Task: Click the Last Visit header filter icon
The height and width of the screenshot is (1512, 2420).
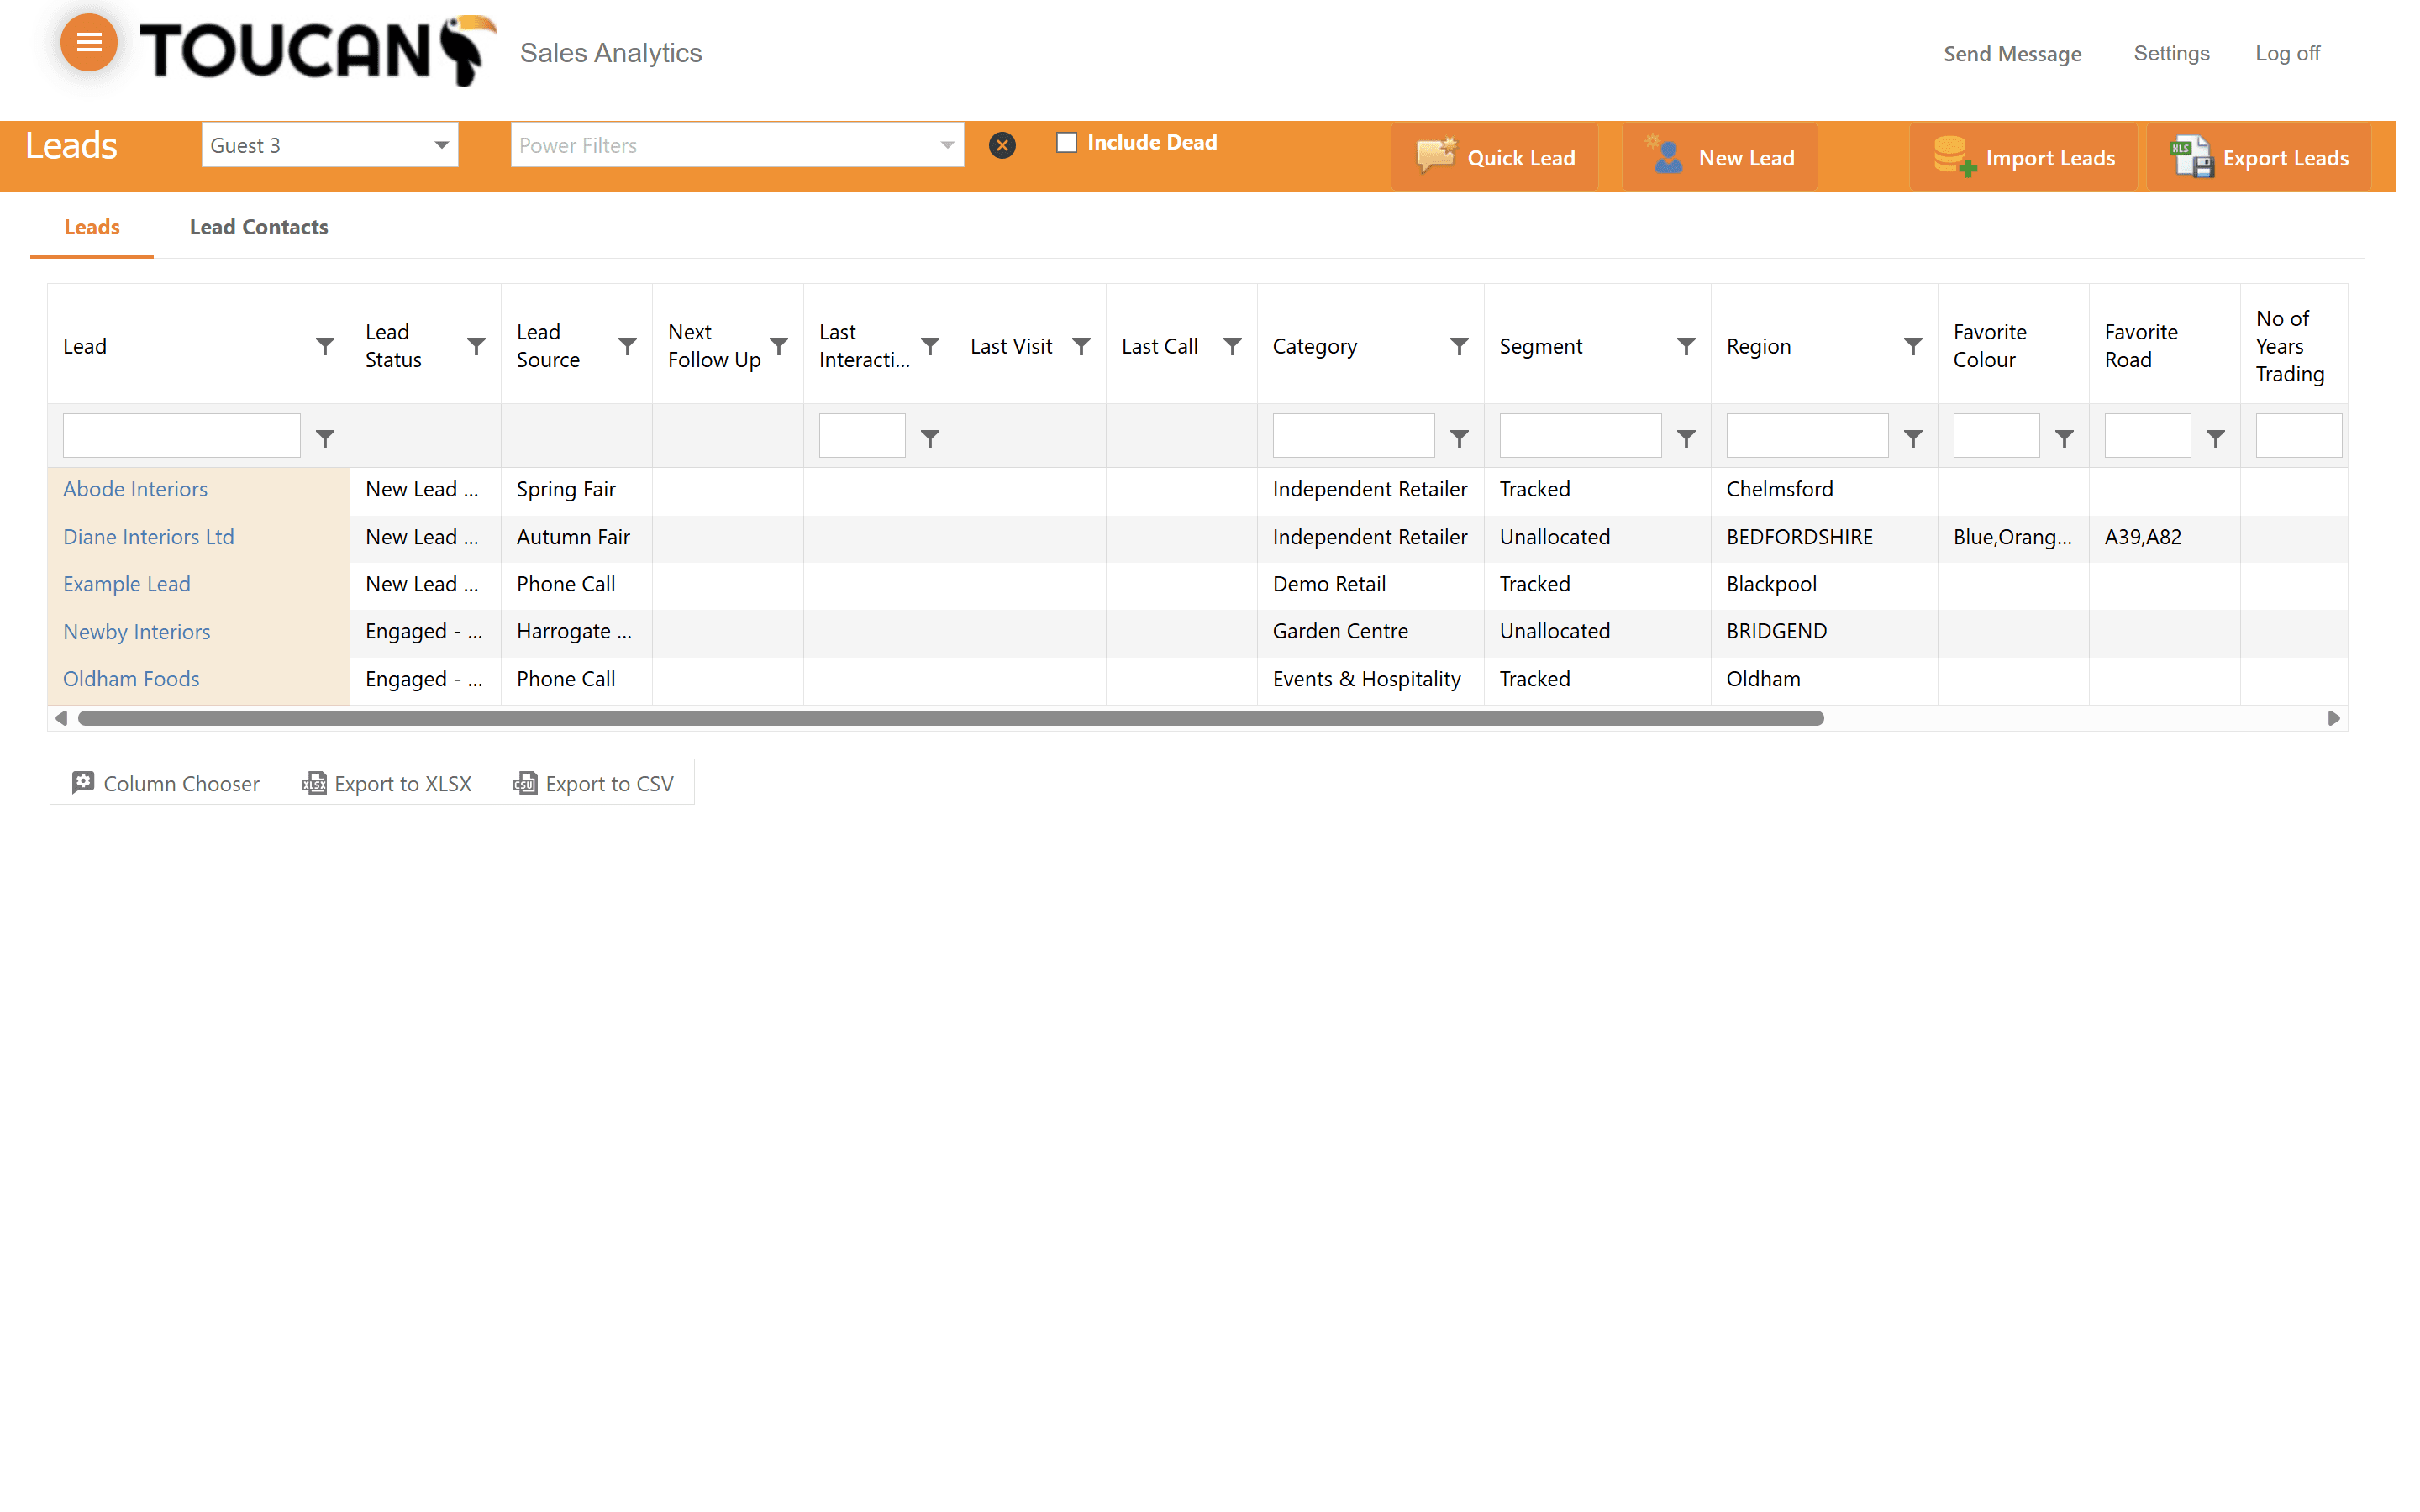Action: [1081, 346]
